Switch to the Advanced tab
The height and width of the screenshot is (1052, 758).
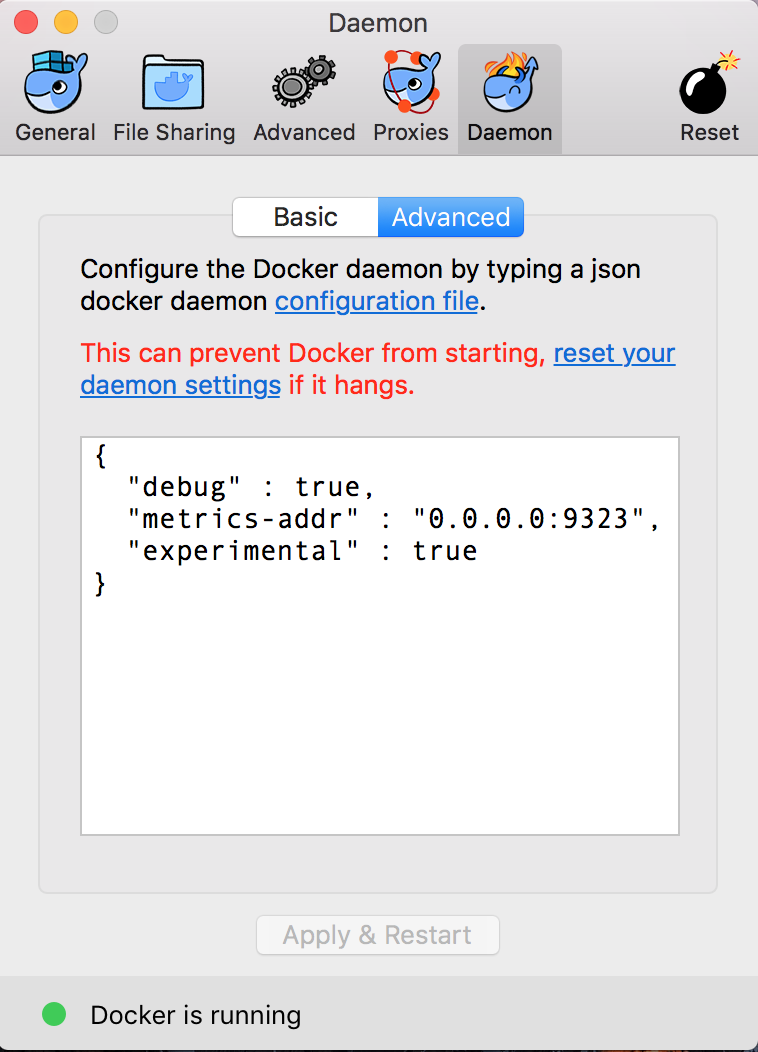point(450,217)
